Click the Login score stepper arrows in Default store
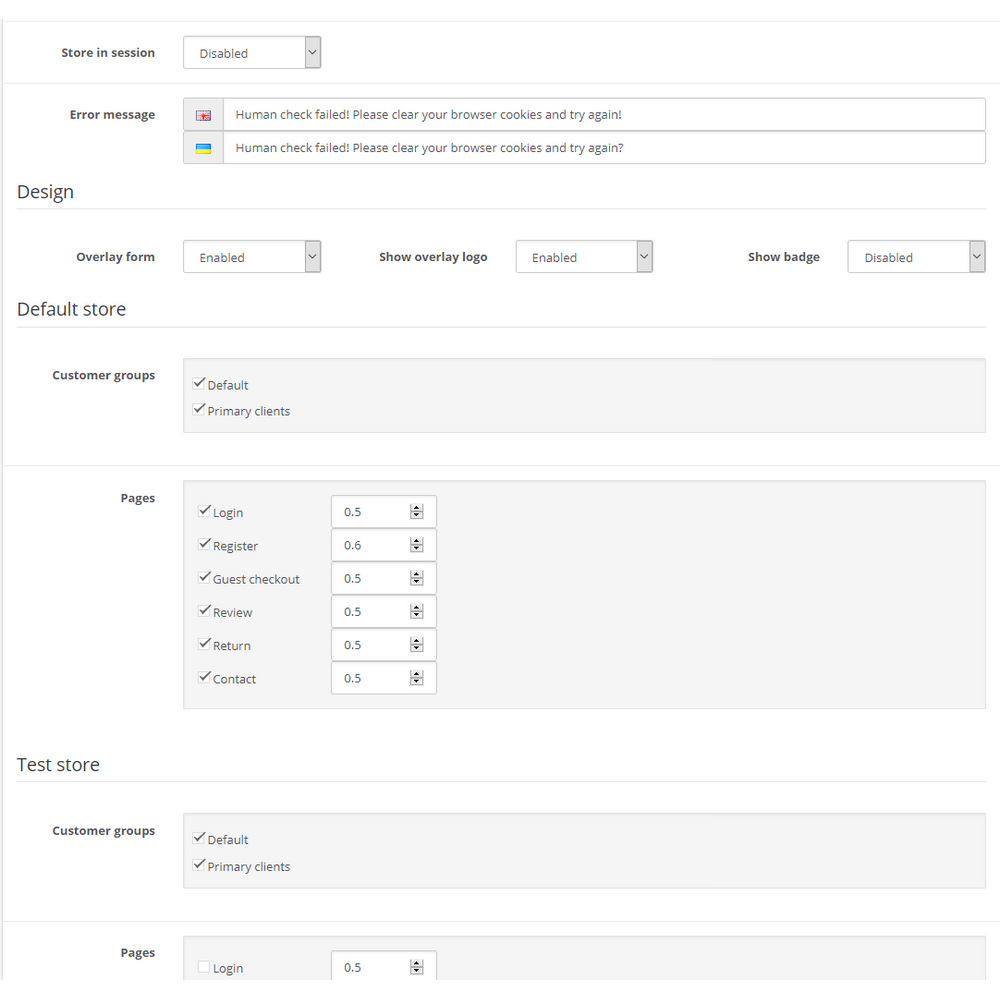 click(x=416, y=511)
